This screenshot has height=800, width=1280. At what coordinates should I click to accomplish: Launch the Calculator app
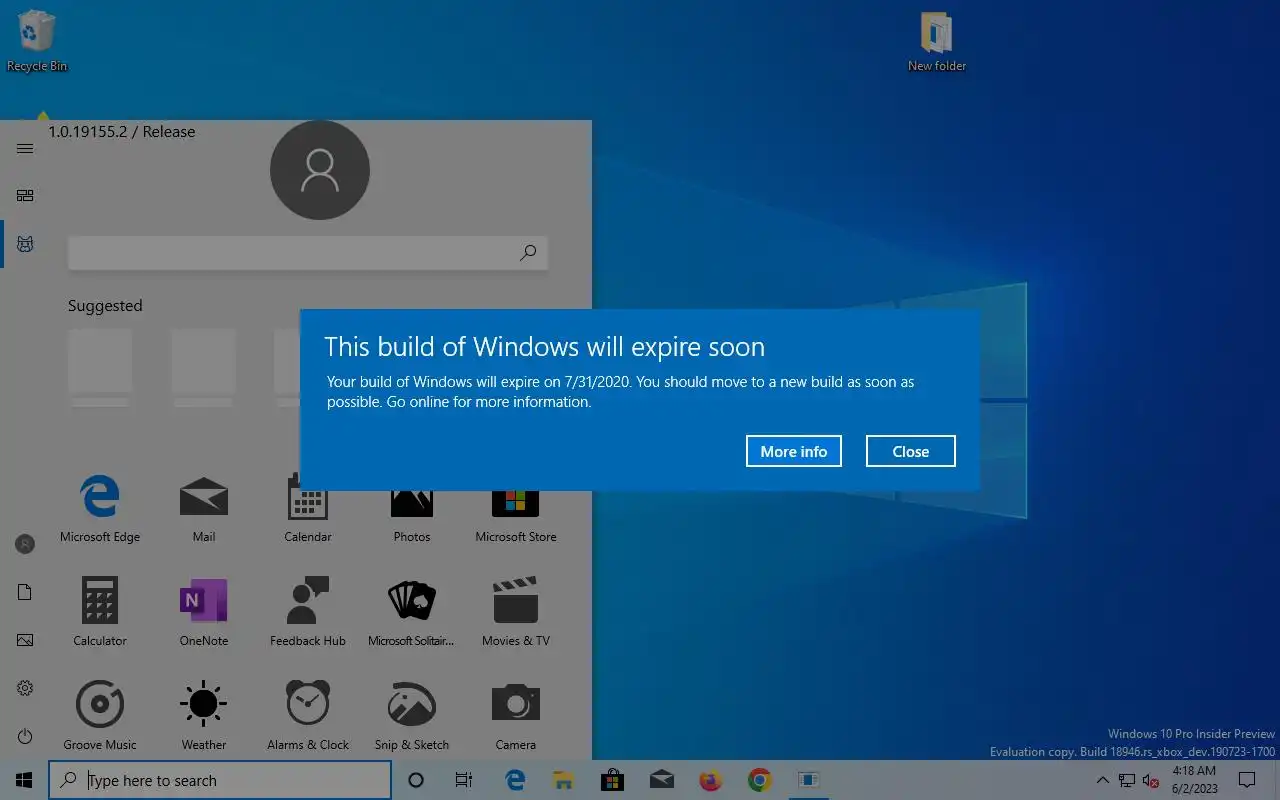[100, 612]
